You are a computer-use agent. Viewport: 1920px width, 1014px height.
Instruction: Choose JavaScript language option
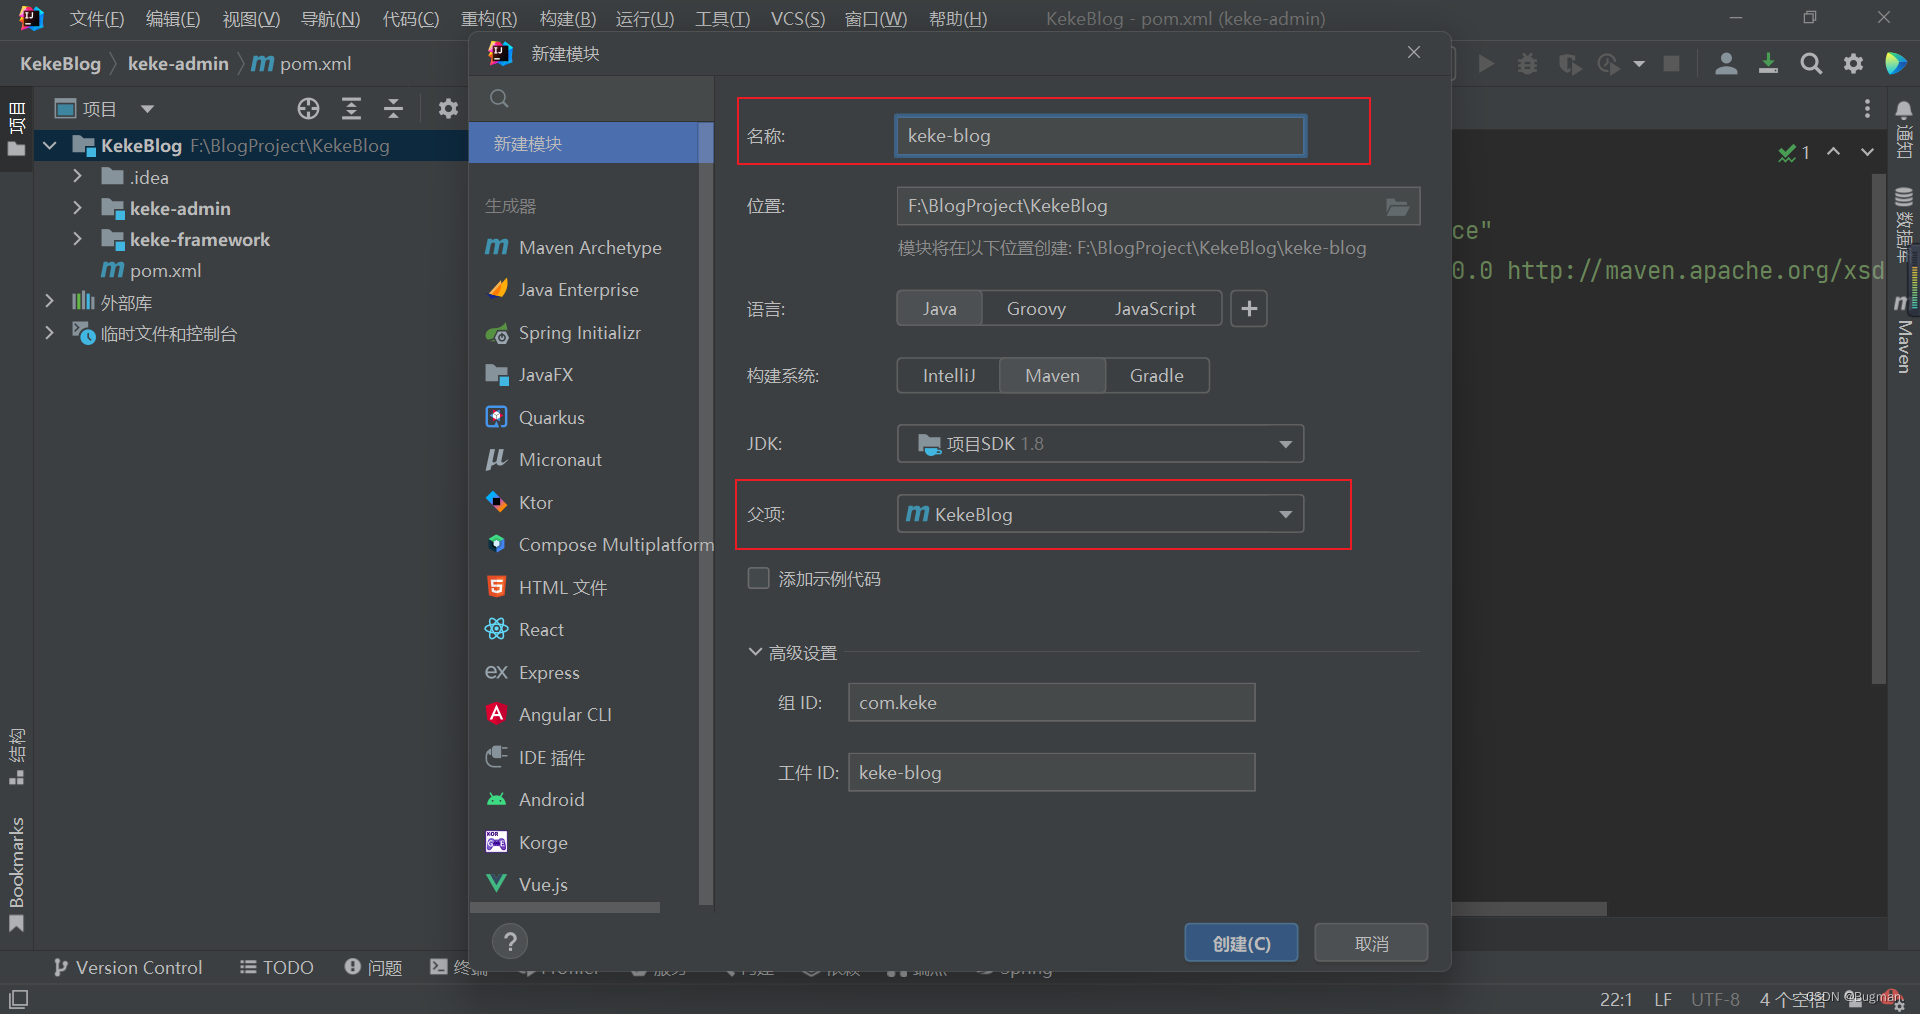(1155, 309)
